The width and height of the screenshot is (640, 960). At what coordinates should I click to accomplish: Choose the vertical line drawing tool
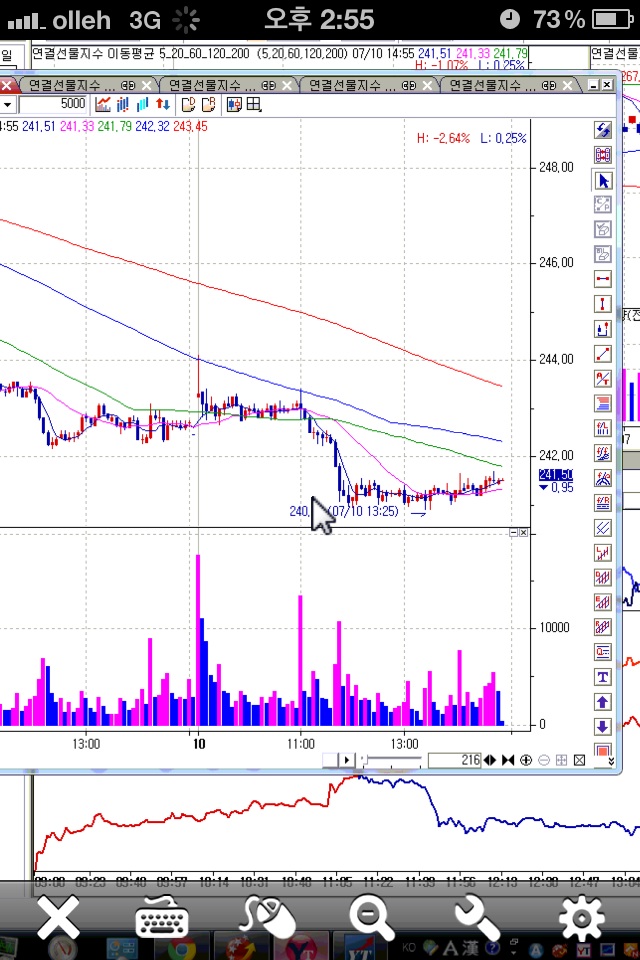point(603,303)
